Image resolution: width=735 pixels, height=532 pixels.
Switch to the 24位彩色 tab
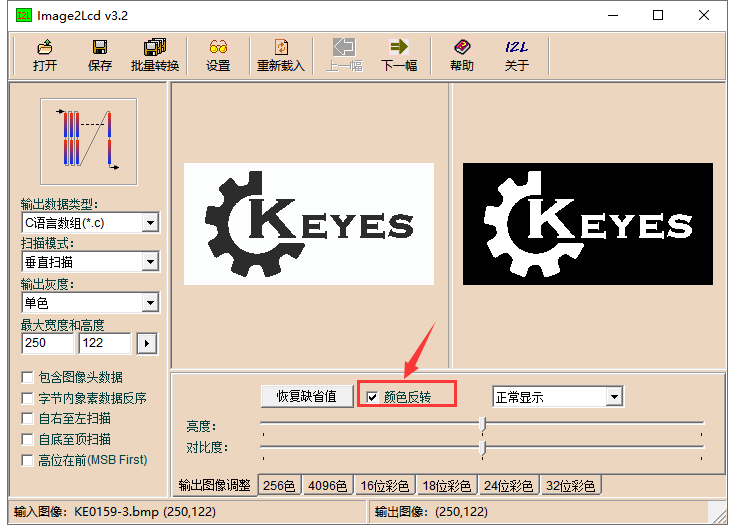coord(508,486)
